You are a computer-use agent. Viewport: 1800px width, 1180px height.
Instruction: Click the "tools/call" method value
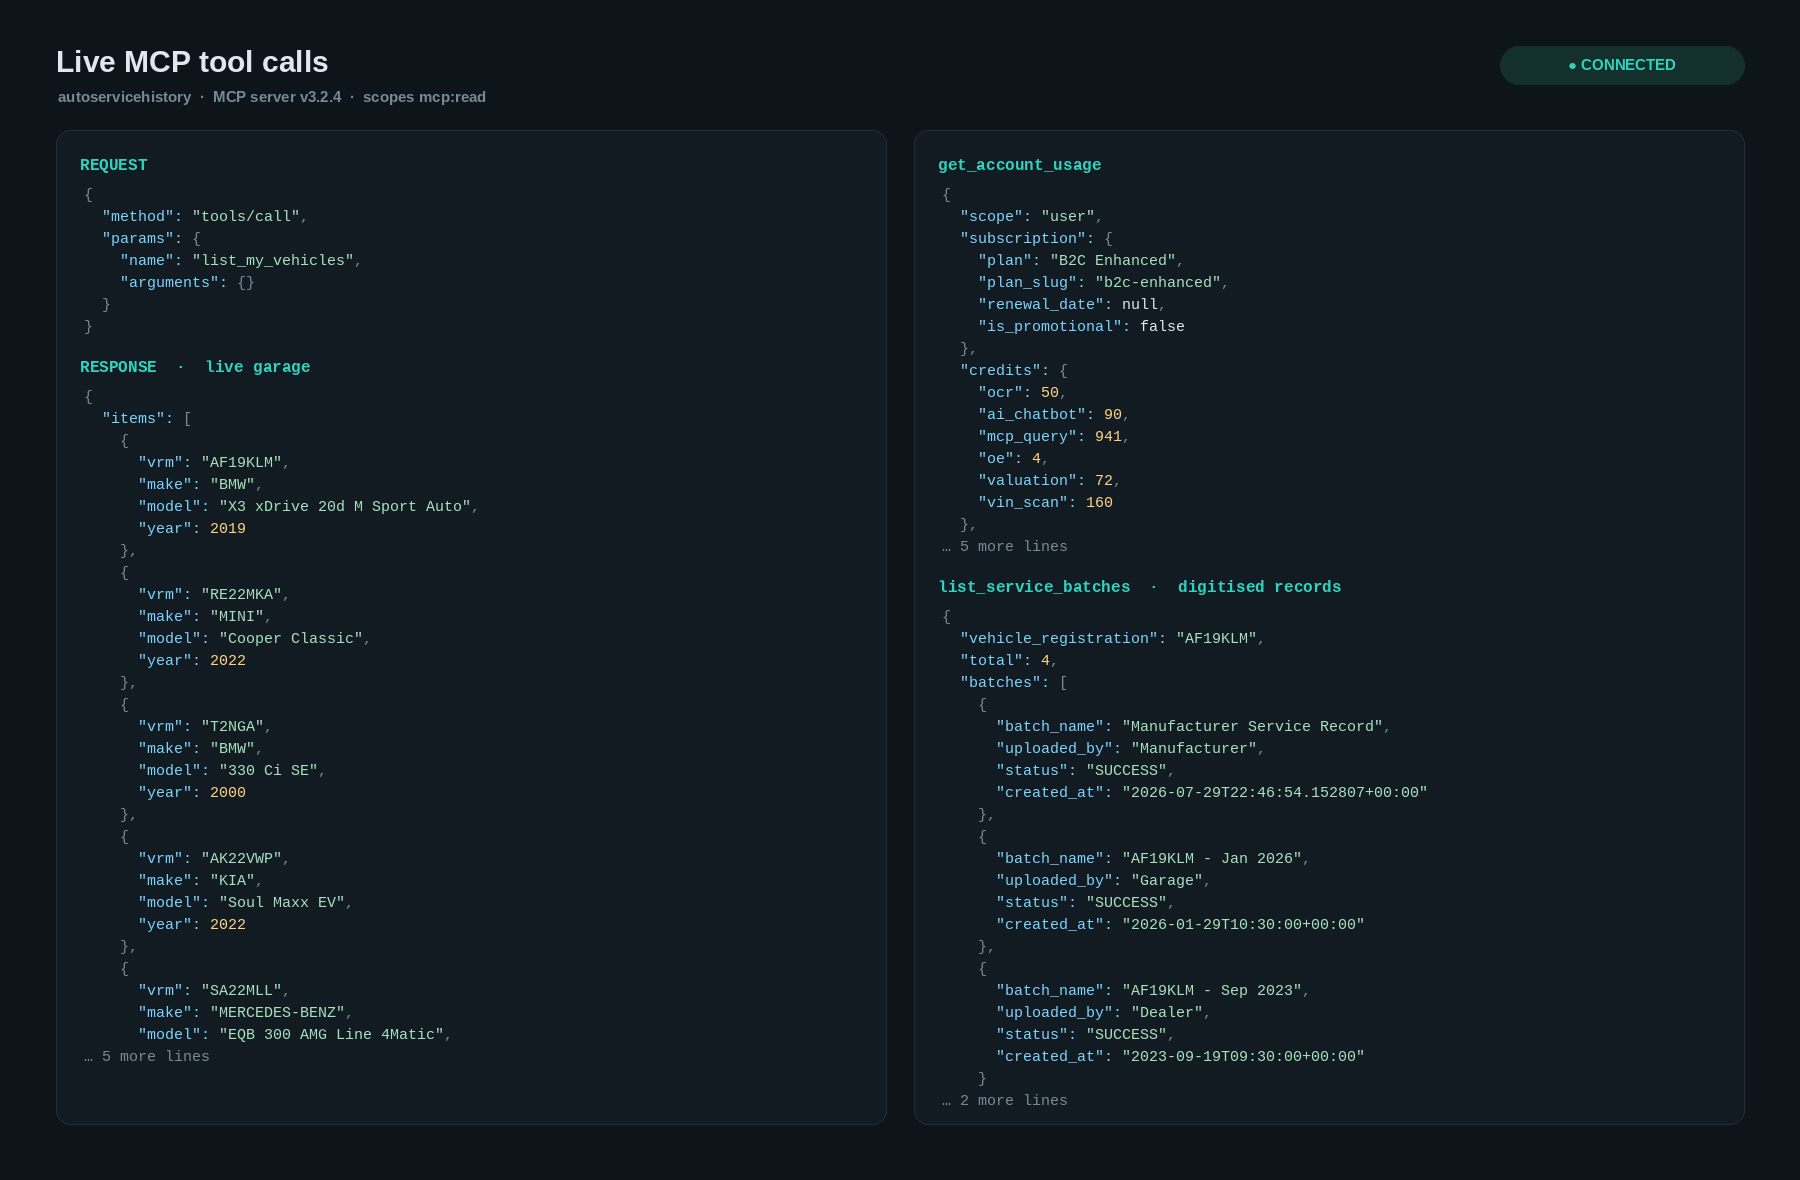coord(246,217)
